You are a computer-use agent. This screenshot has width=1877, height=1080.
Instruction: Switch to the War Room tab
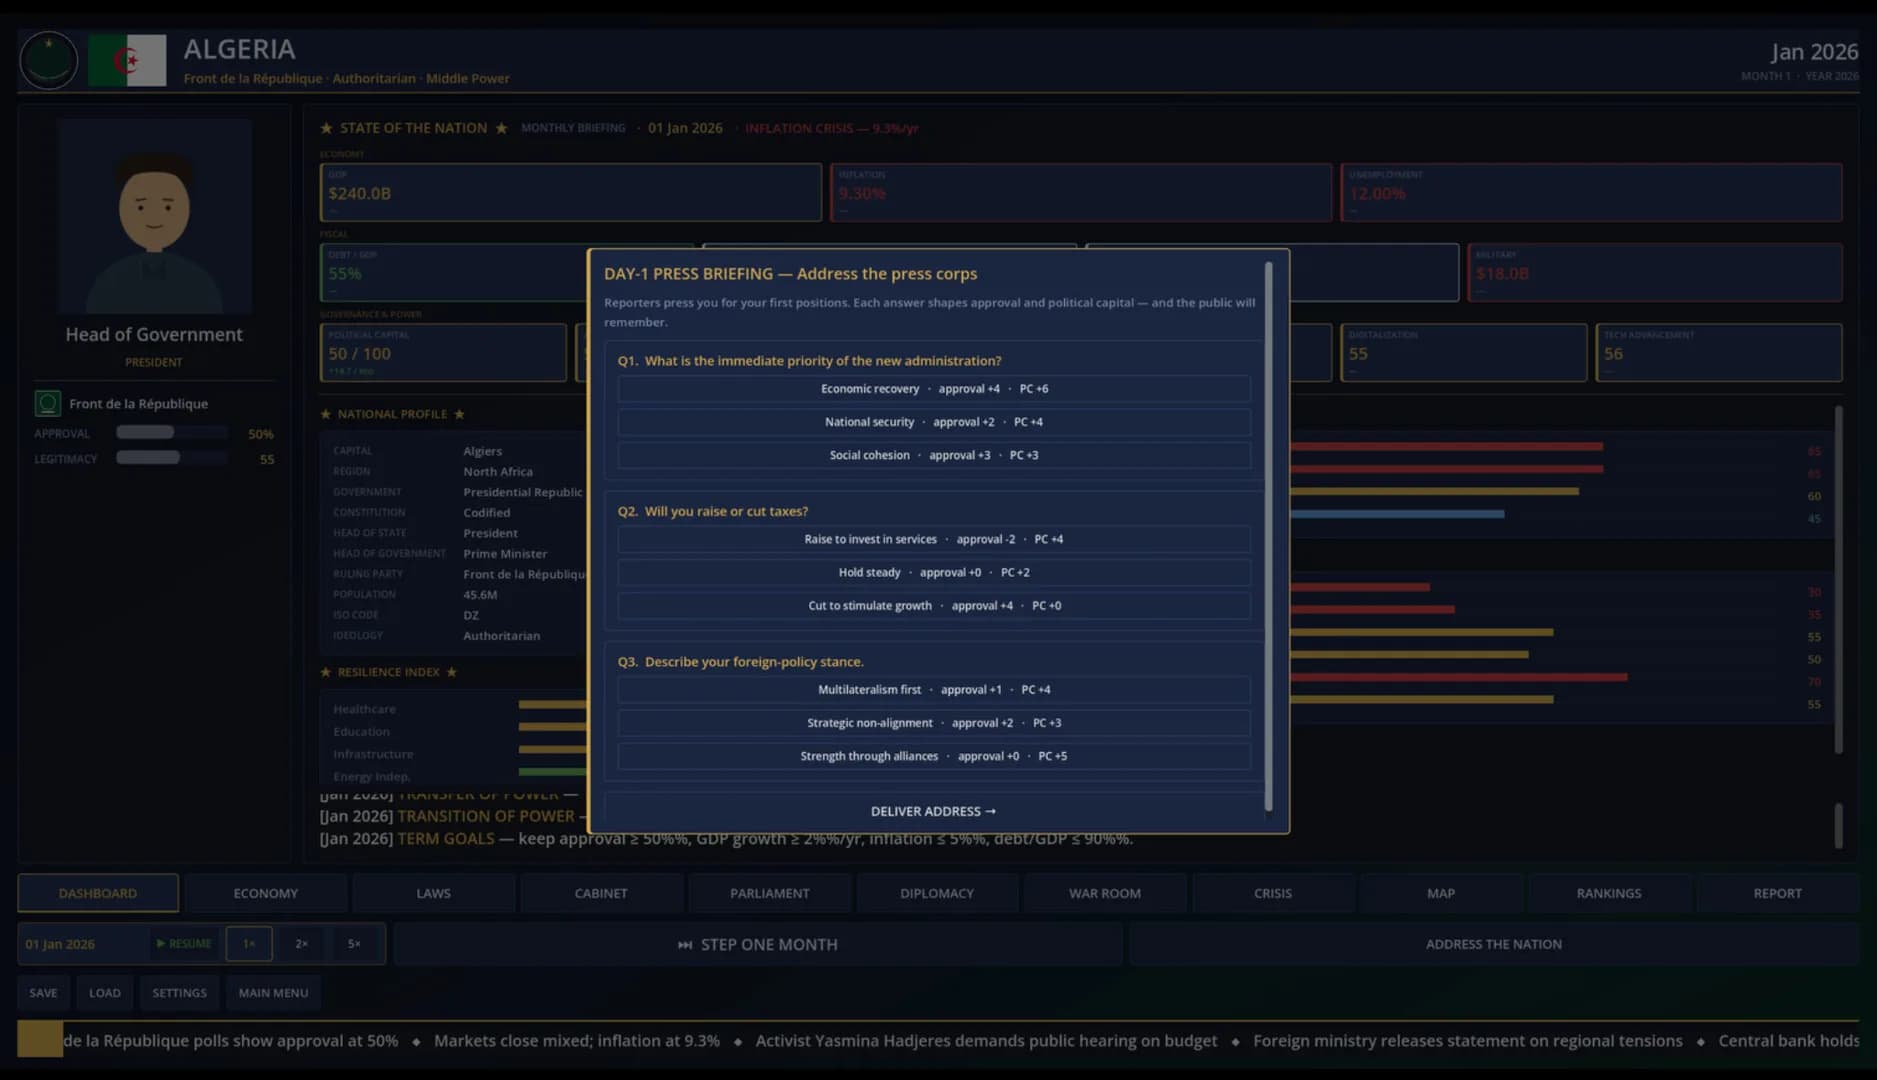coord(1105,893)
